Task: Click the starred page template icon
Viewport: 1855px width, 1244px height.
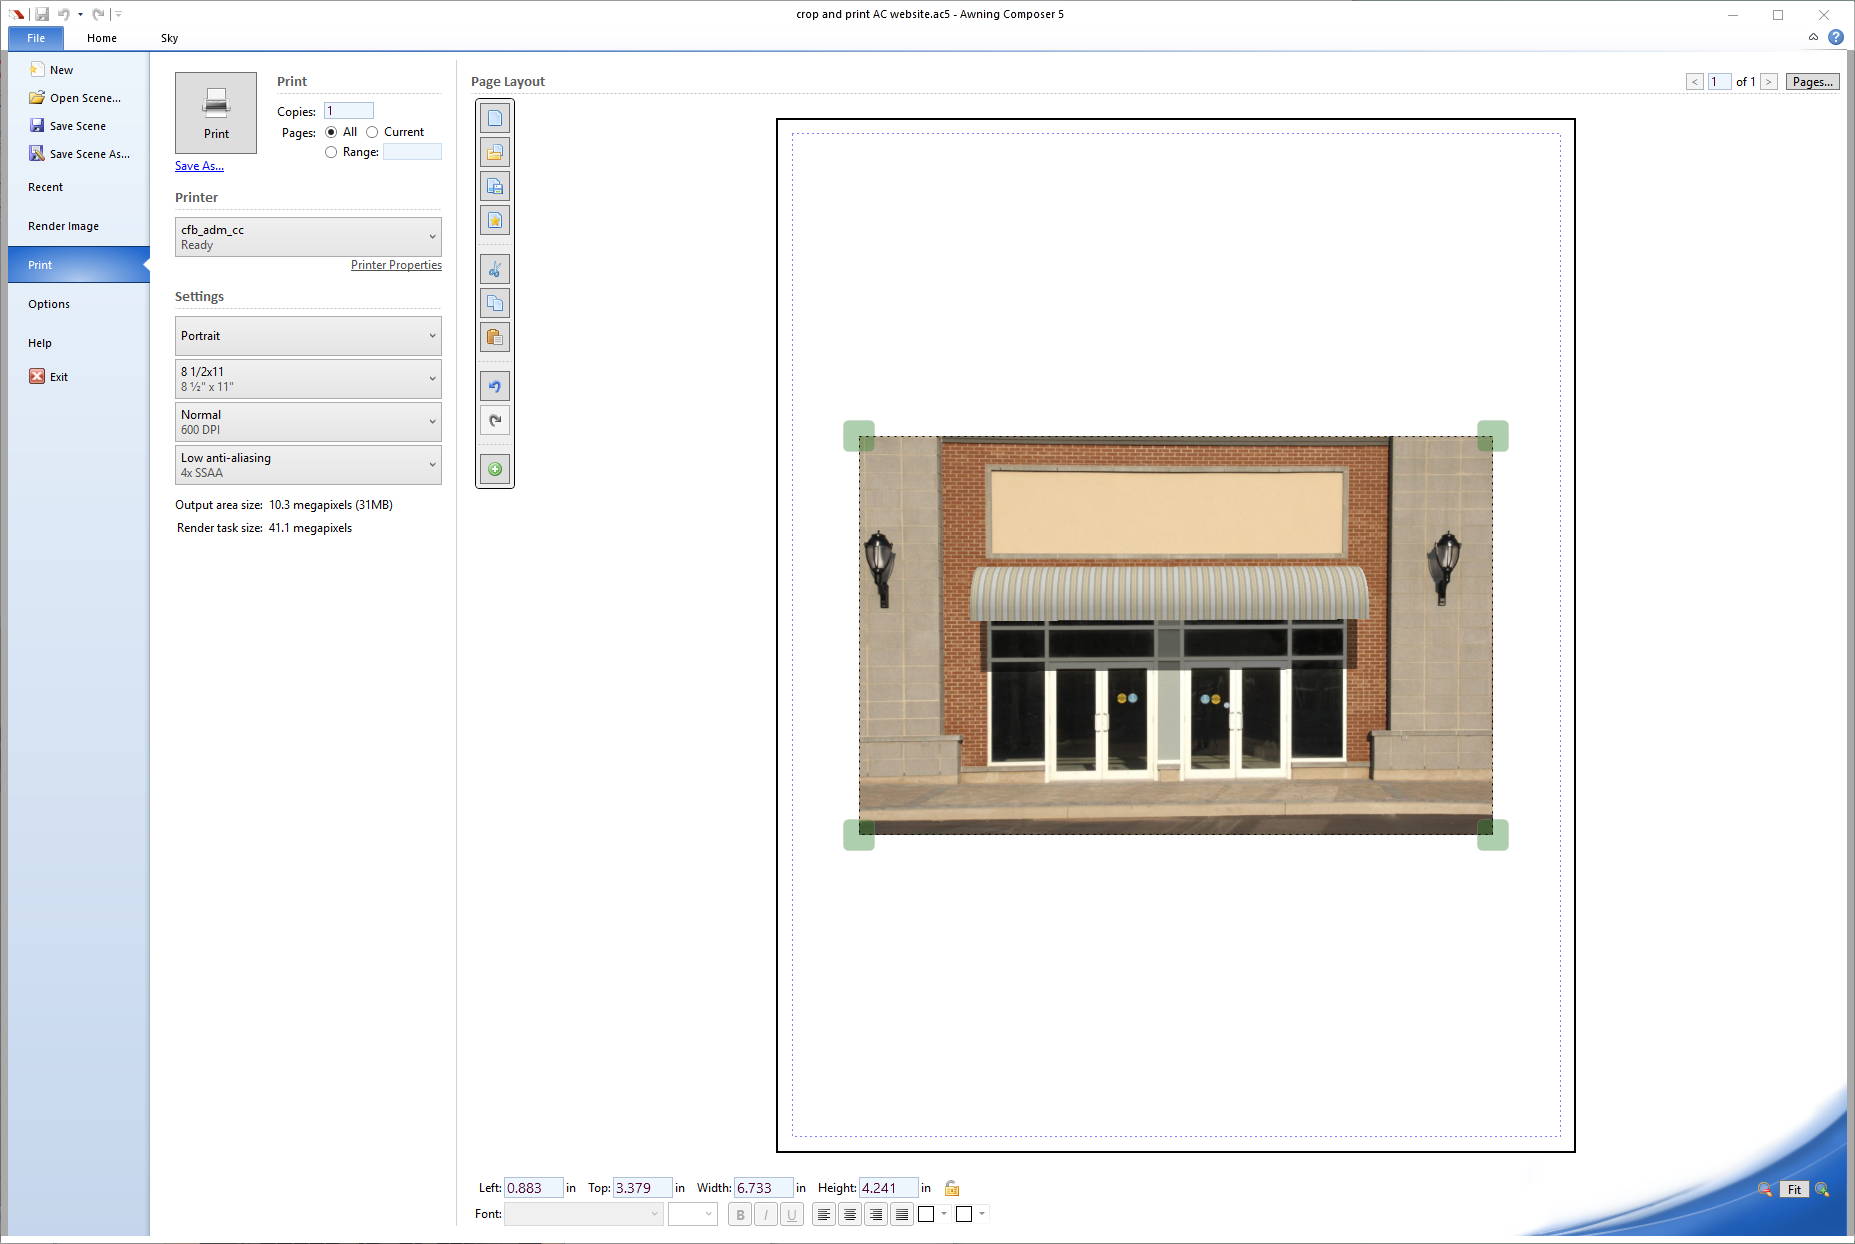Action: (x=494, y=220)
